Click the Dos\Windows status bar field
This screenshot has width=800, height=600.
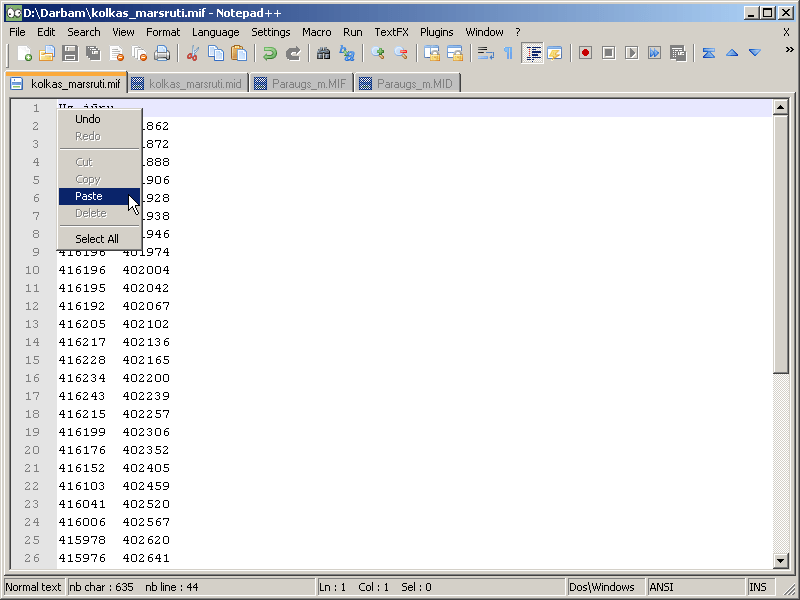pos(606,587)
